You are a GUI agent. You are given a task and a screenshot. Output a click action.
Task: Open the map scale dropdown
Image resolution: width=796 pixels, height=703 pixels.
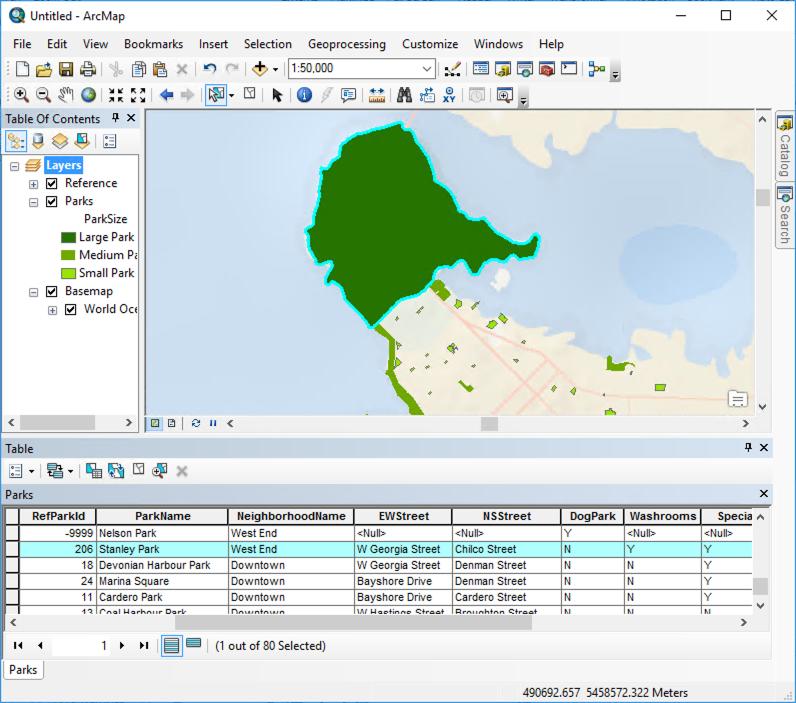(x=428, y=69)
